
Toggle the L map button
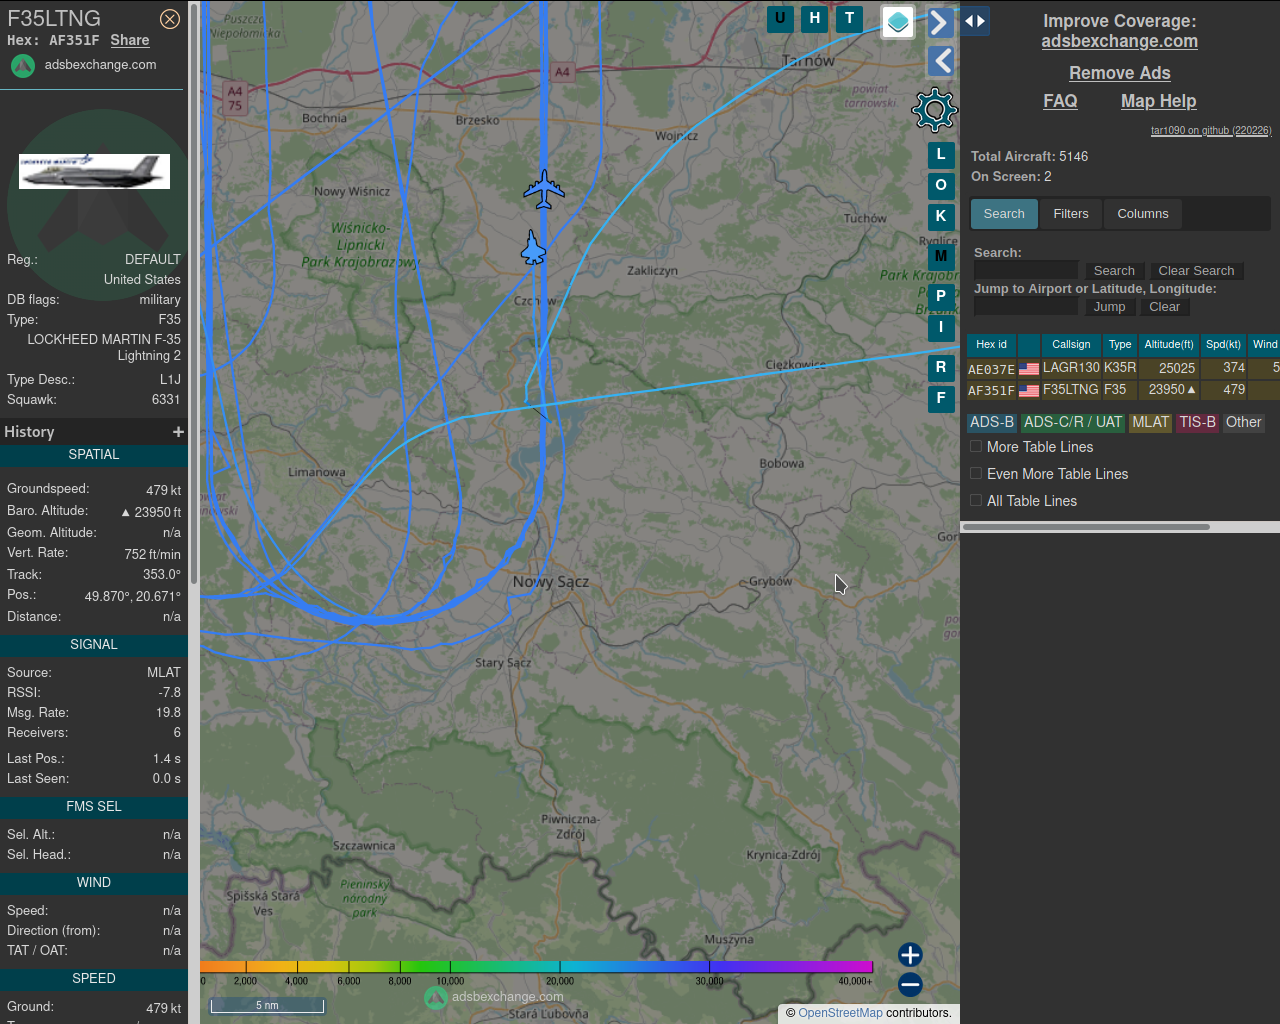(x=941, y=155)
